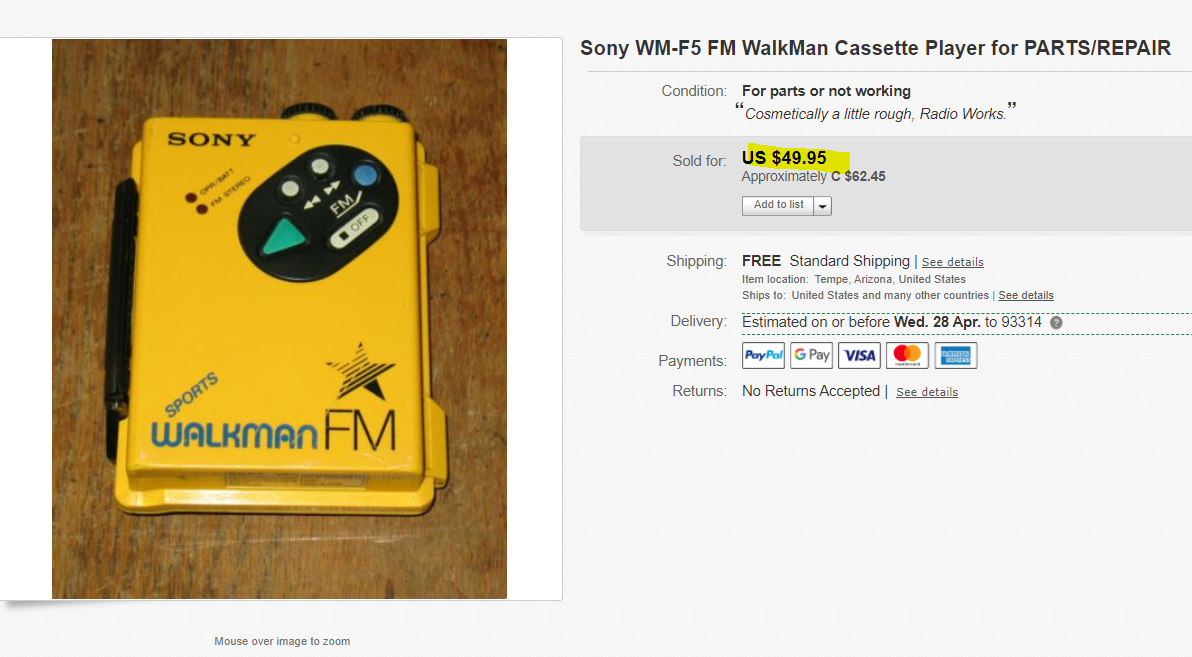Image resolution: width=1192 pixels, height=657 pixels.
Task: Click the Google Pay payment icon
Action: coord(812,355)
